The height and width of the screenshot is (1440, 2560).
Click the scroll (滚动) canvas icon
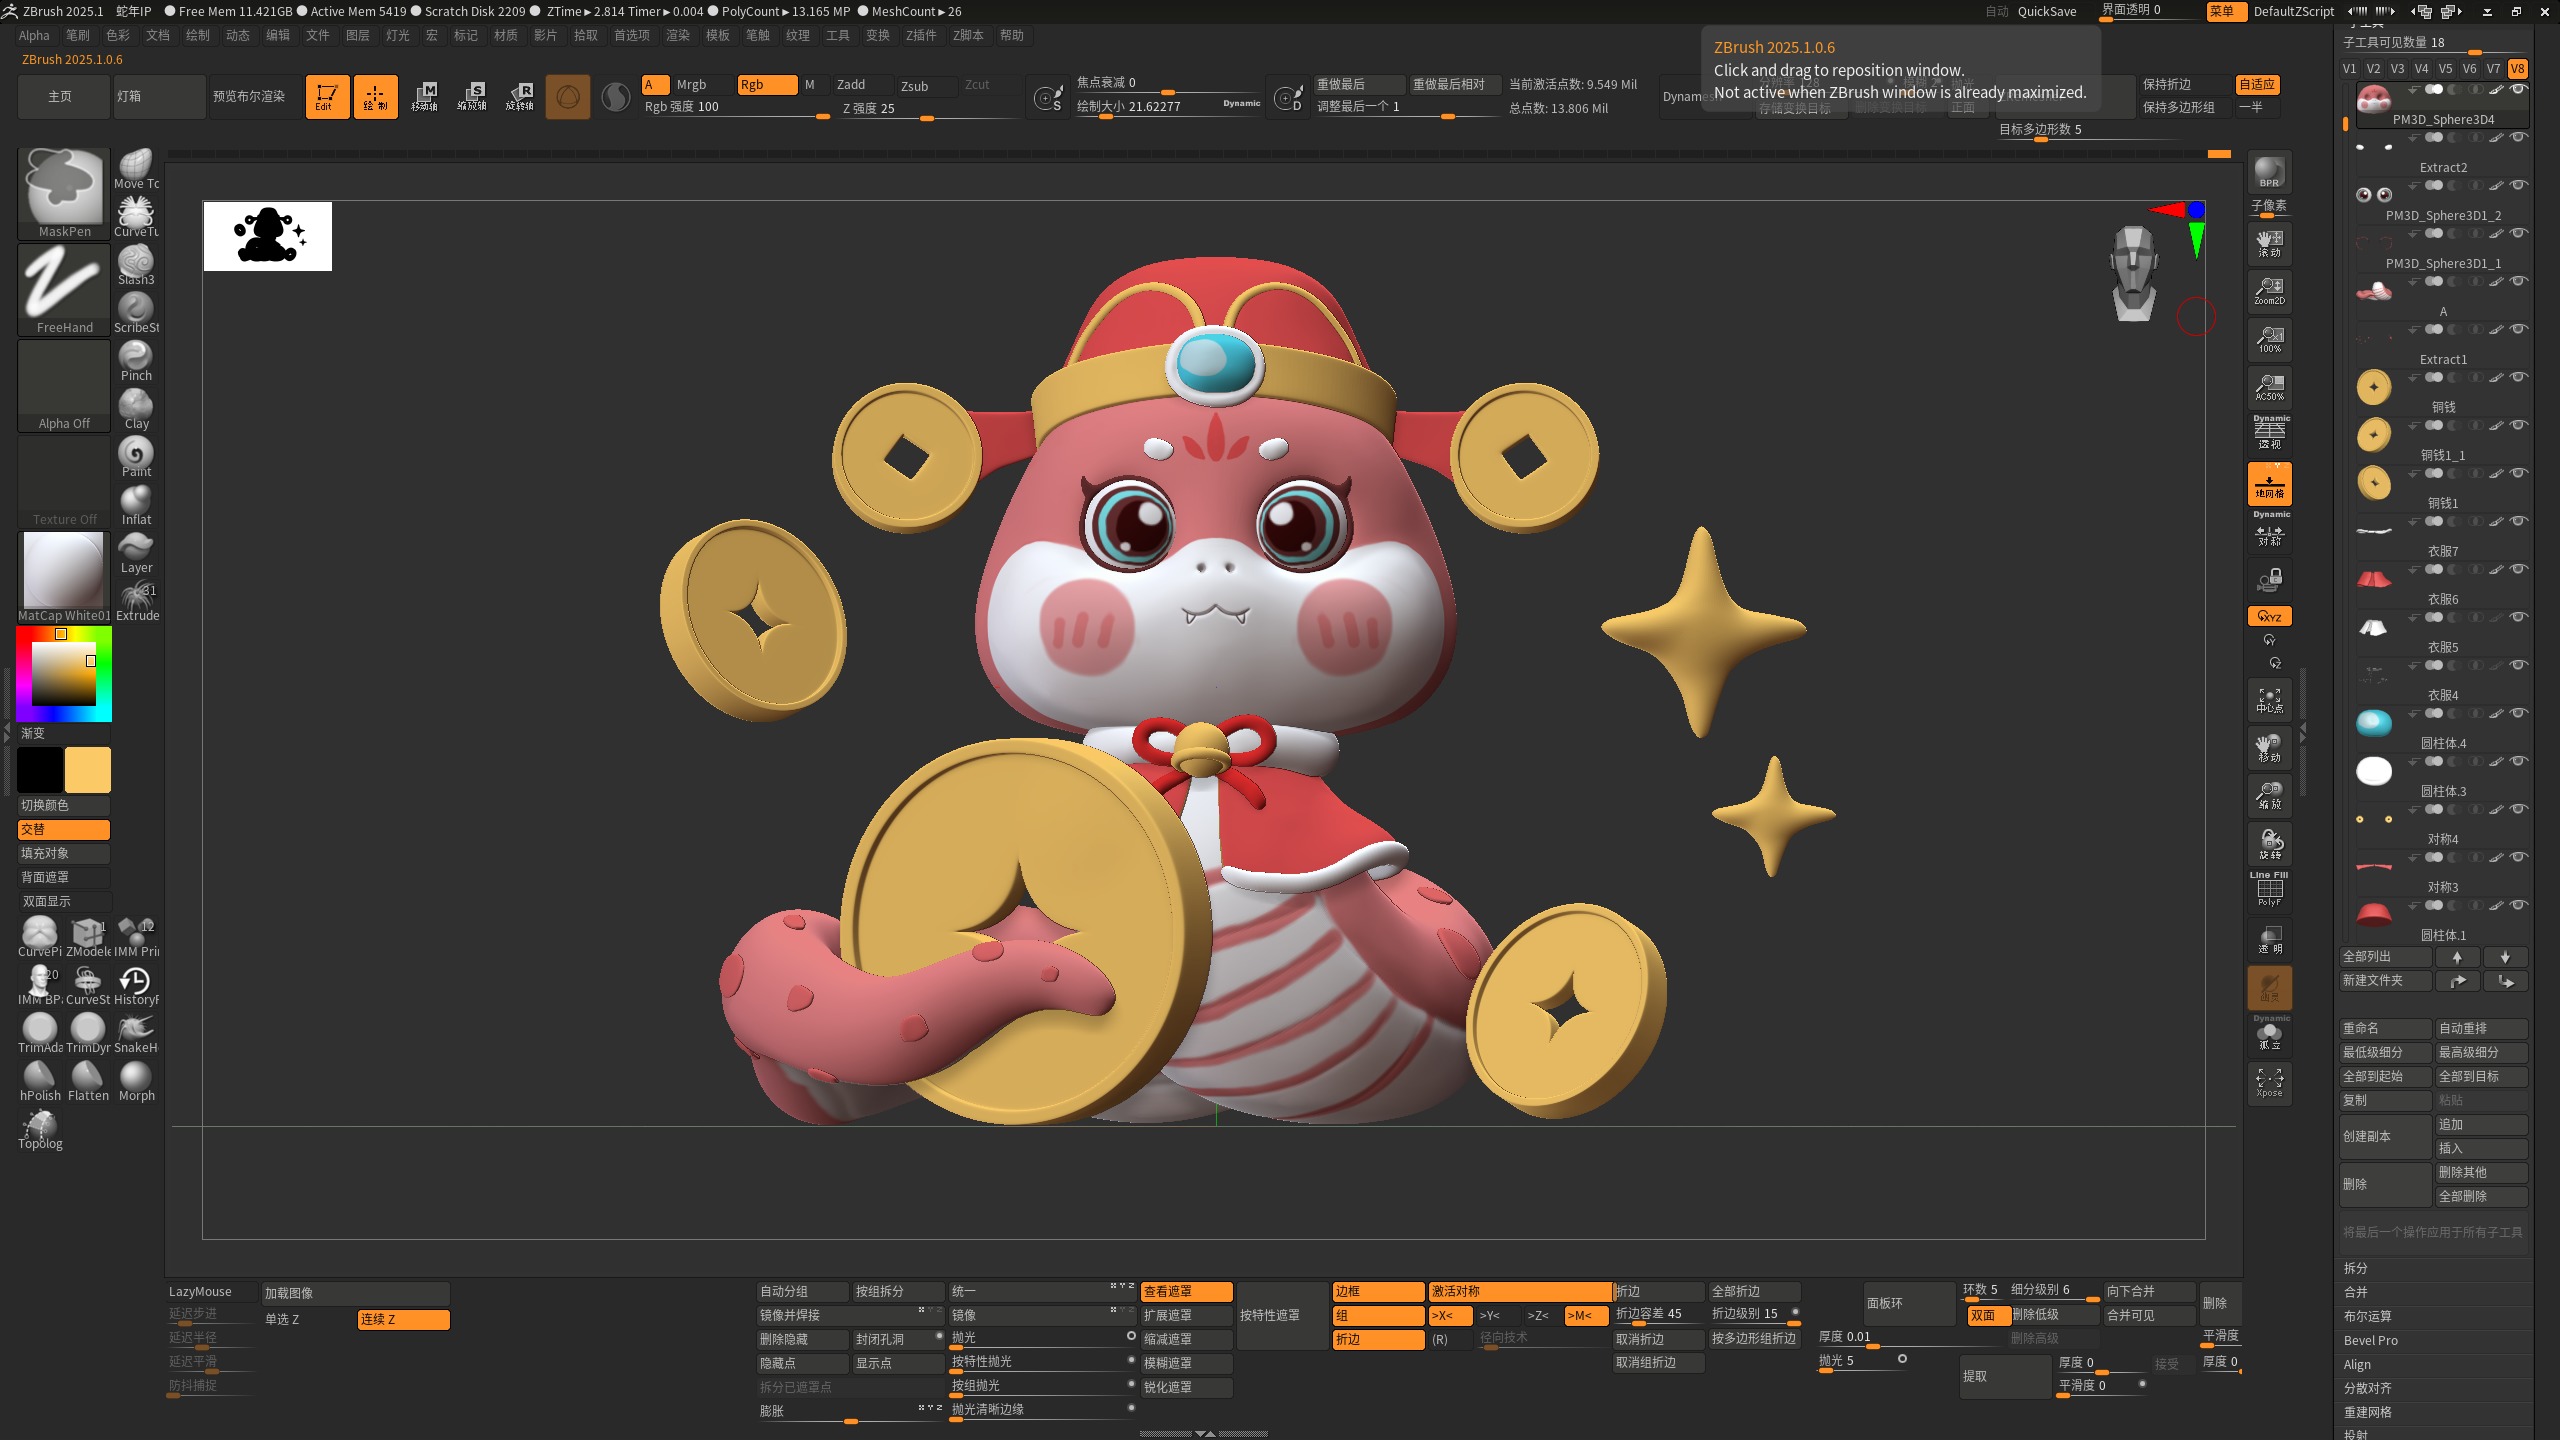[2269, 243]
